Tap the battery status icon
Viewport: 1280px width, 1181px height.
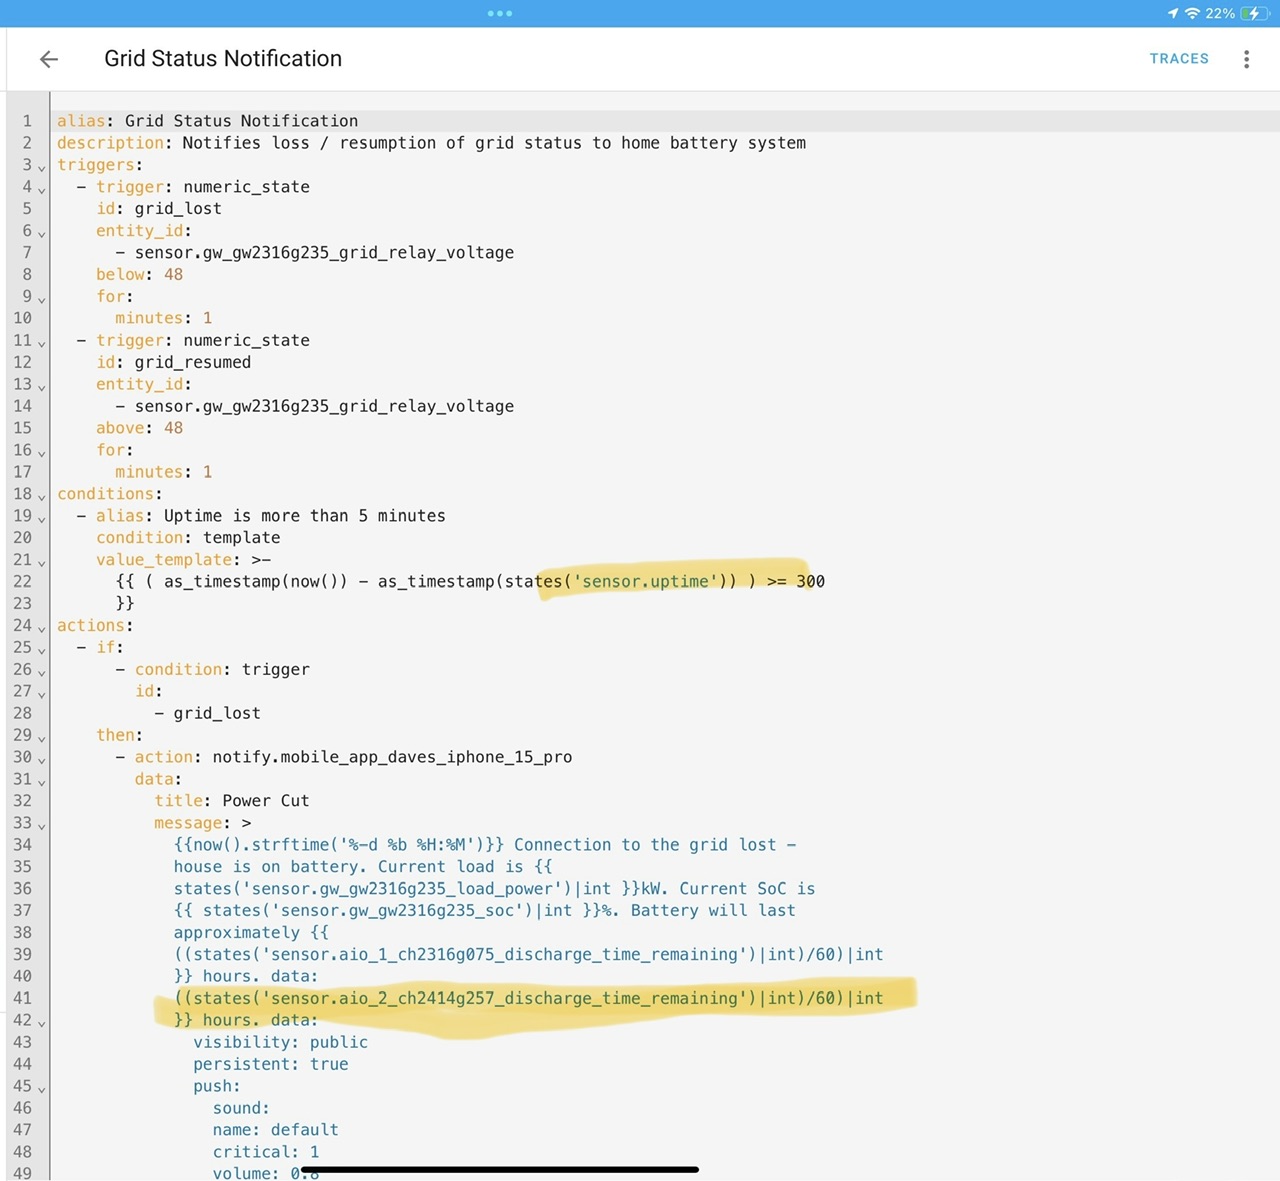pos(1254,13)
